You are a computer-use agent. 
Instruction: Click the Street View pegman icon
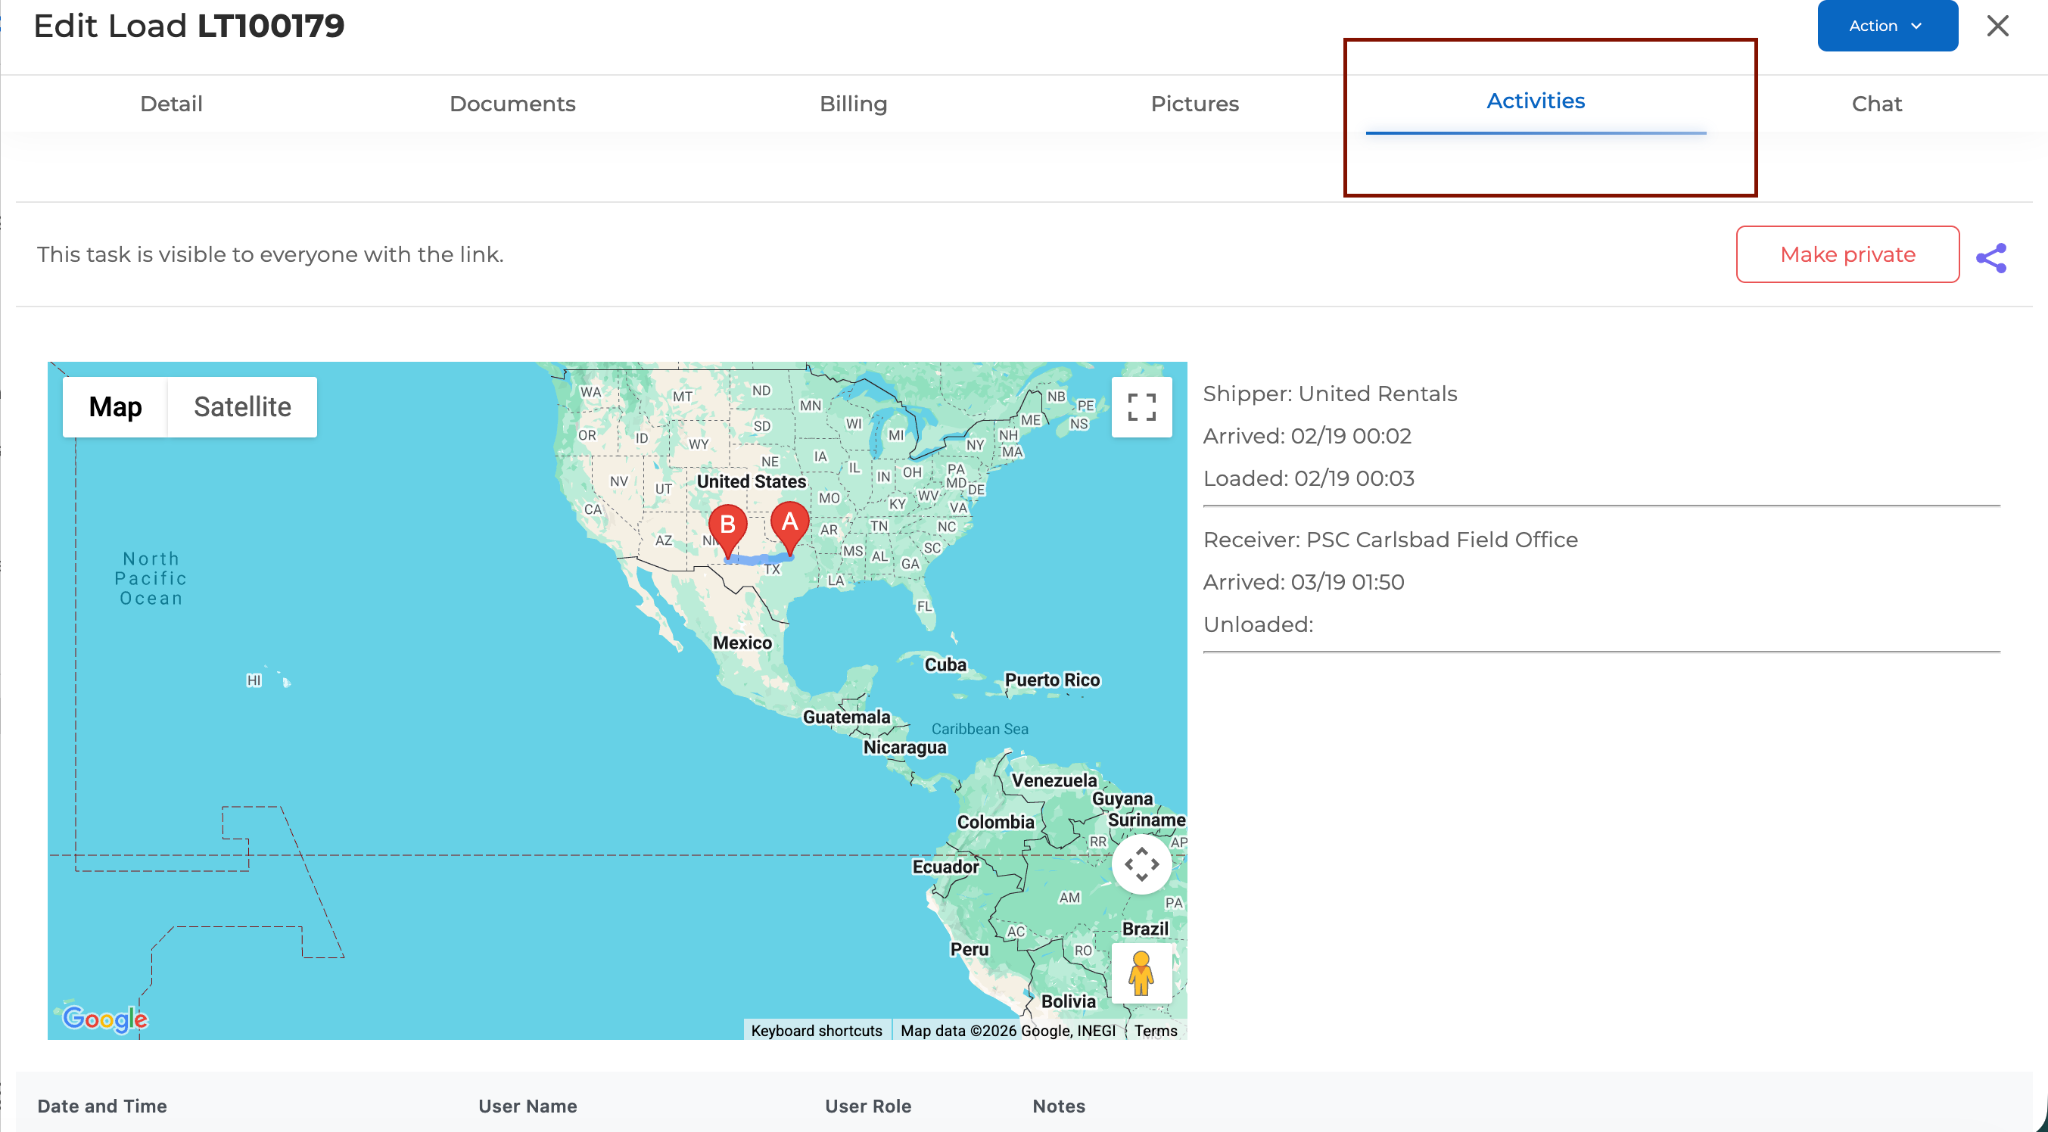click(1141, 972)
